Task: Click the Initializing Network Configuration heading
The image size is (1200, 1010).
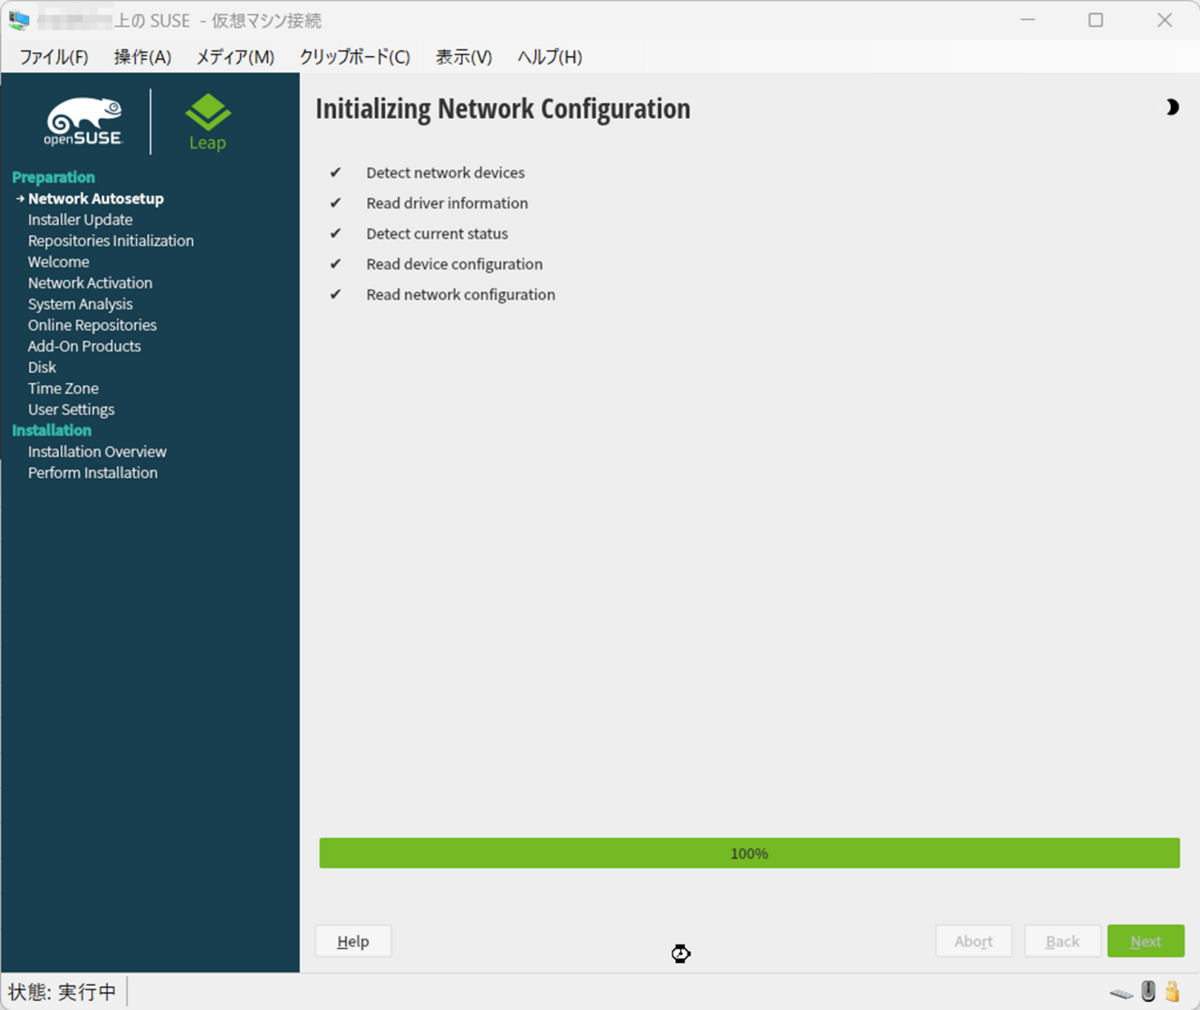Action: coord(503,108)
